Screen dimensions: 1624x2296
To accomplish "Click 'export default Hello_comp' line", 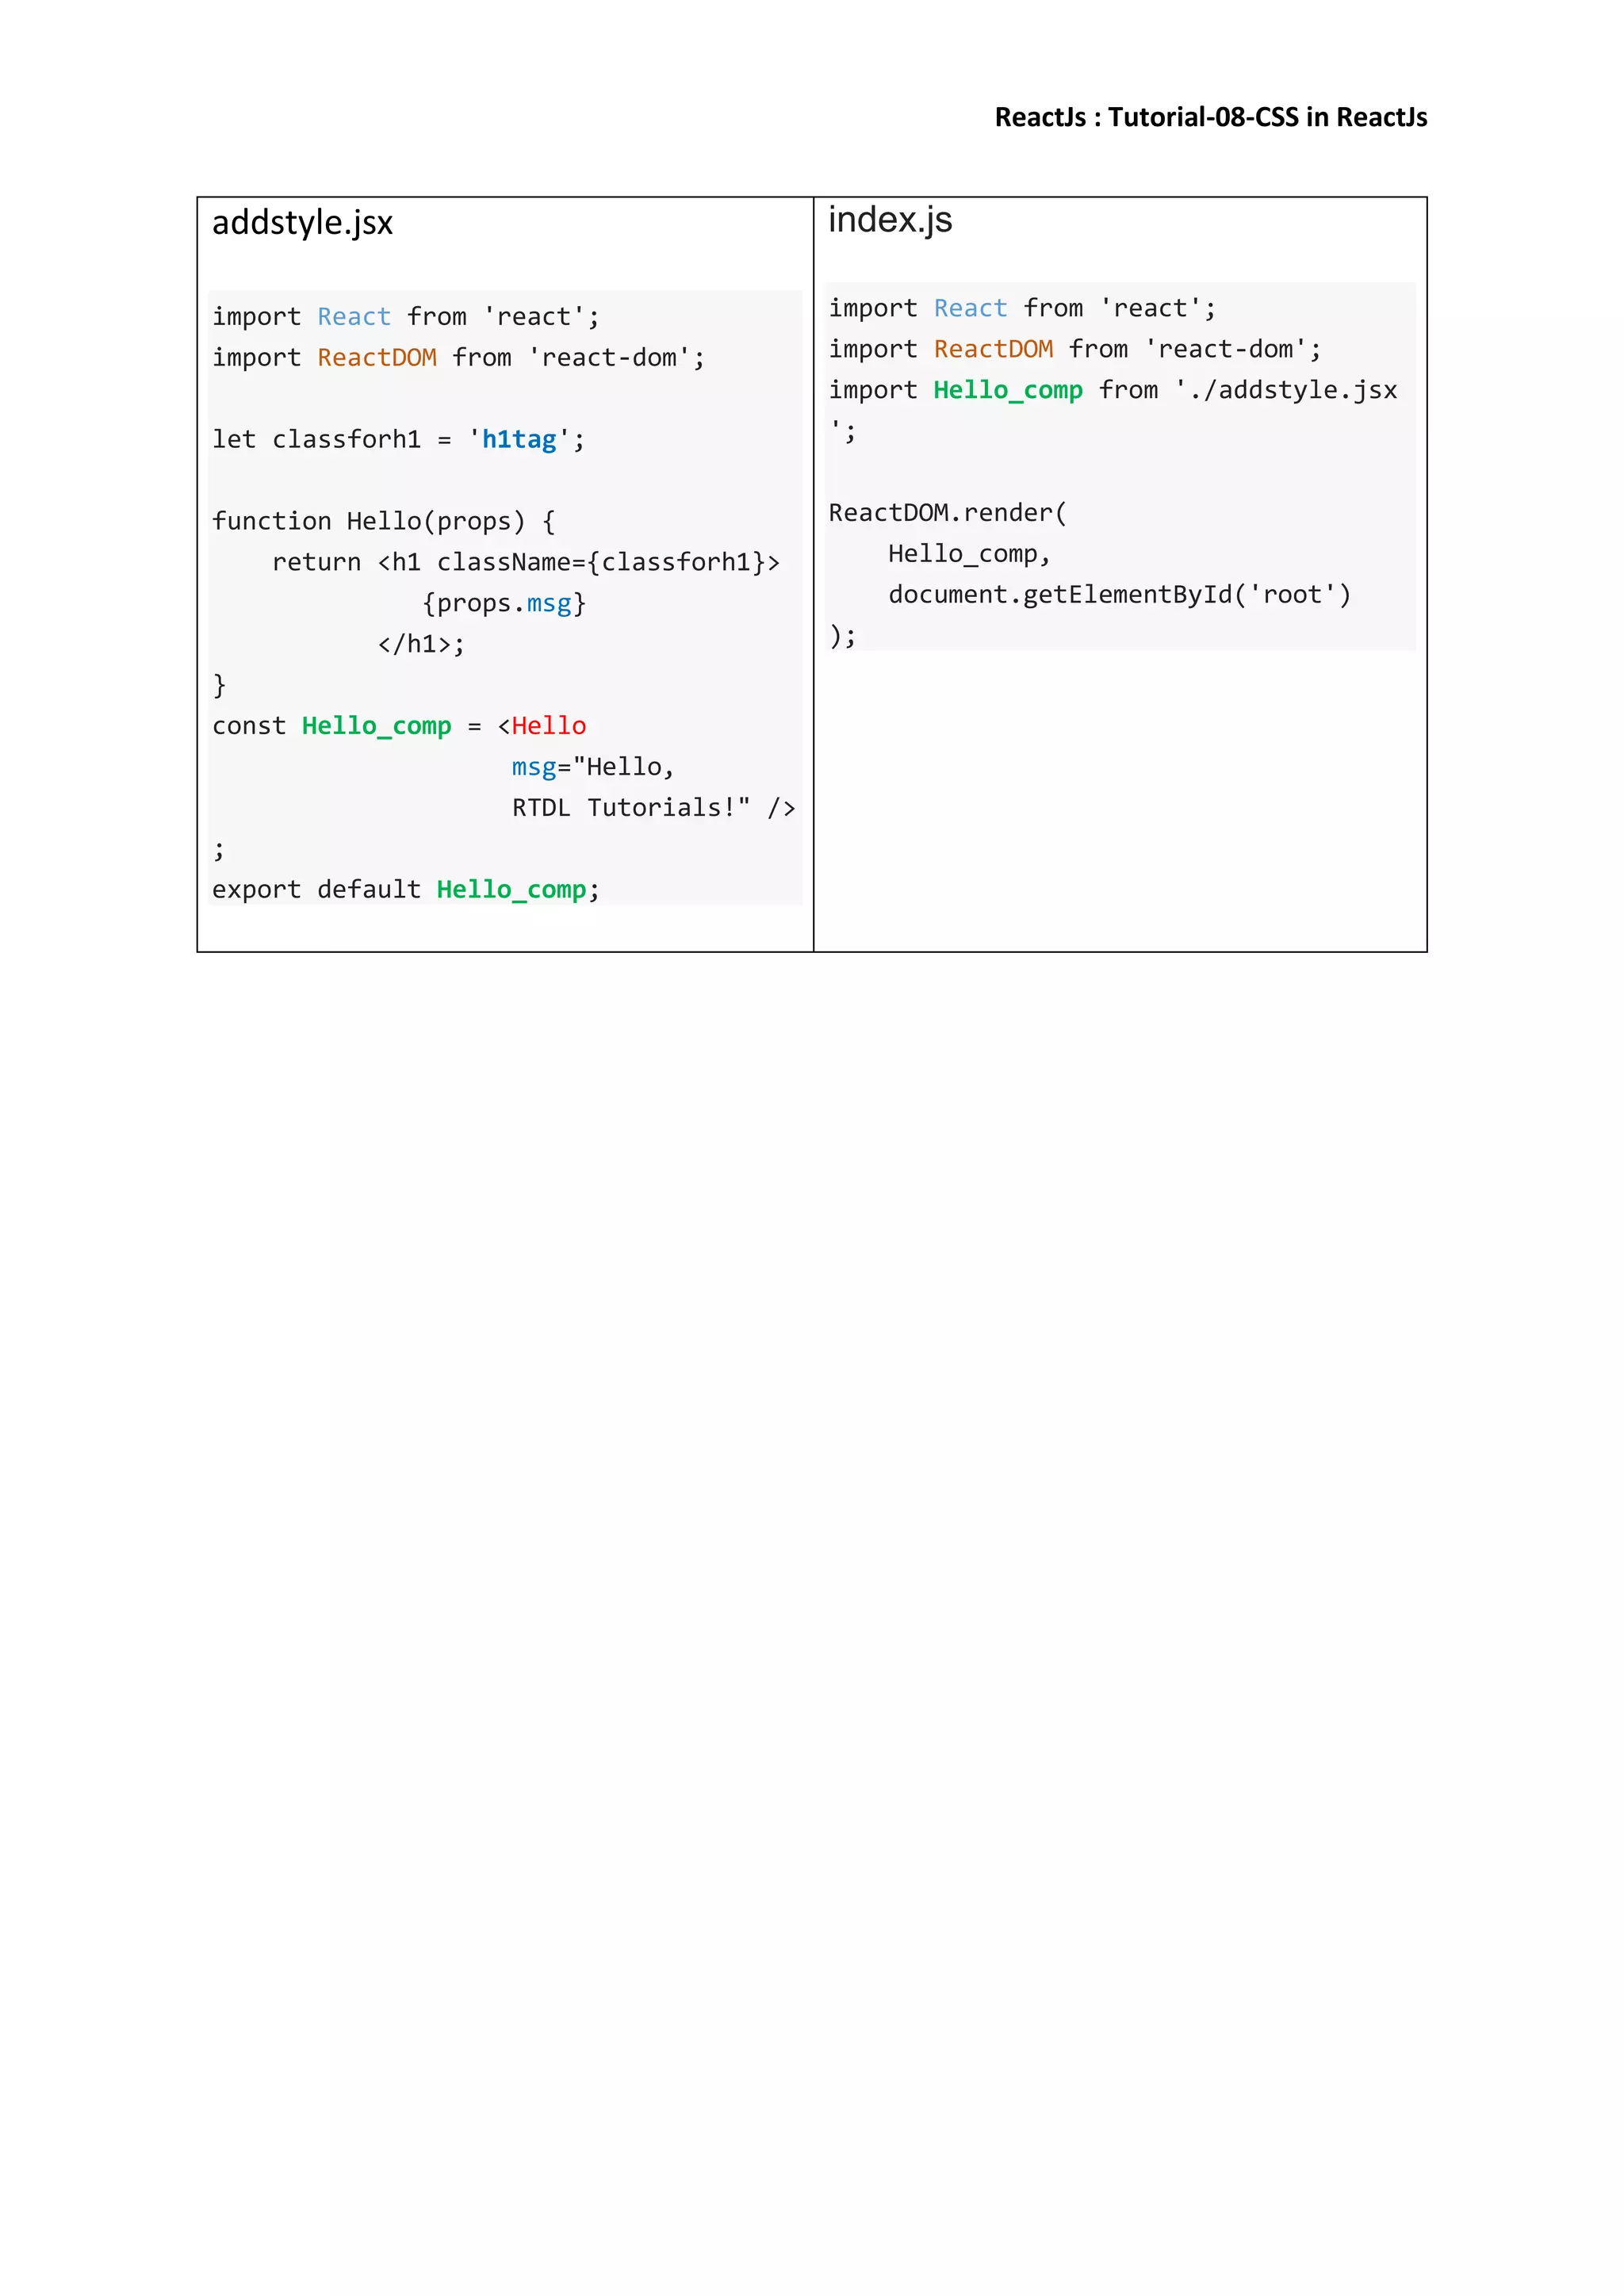I will (x=405, y=890).
